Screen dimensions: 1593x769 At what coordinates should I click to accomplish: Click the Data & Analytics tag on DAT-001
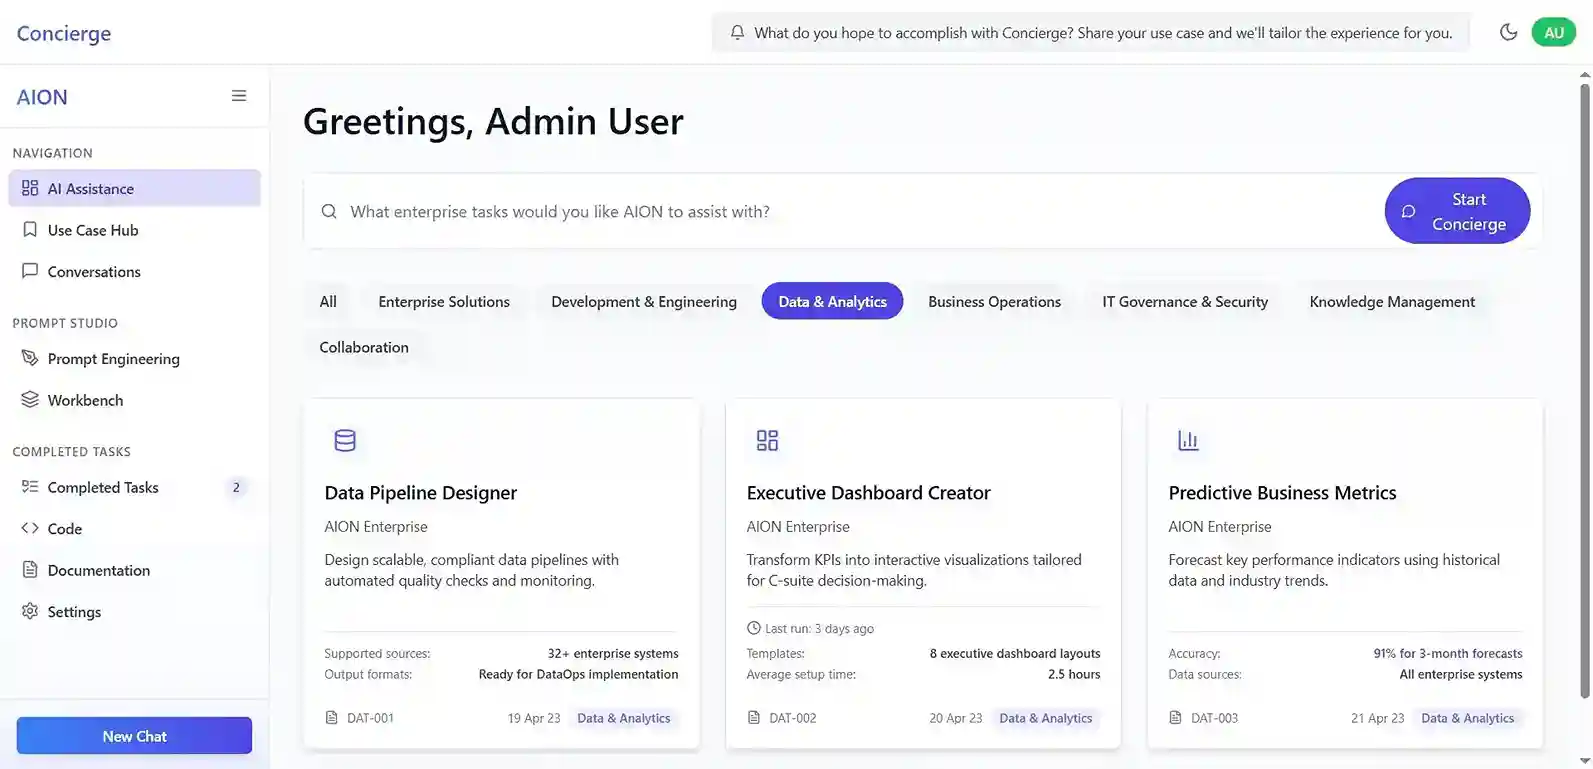[x=624, y=718]
